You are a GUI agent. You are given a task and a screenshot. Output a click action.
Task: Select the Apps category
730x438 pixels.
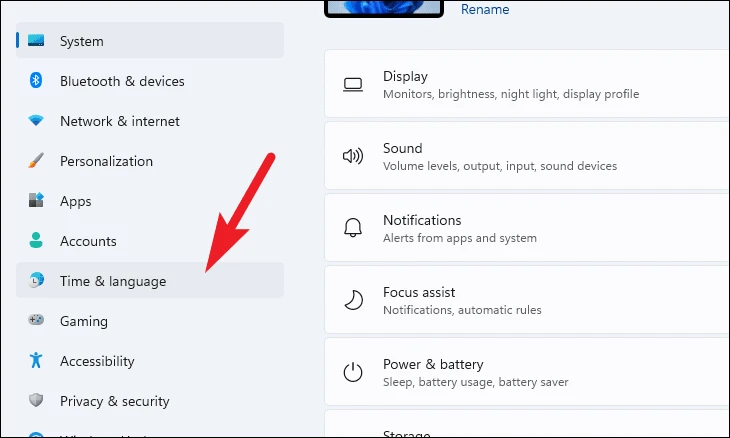coord(150,201)
